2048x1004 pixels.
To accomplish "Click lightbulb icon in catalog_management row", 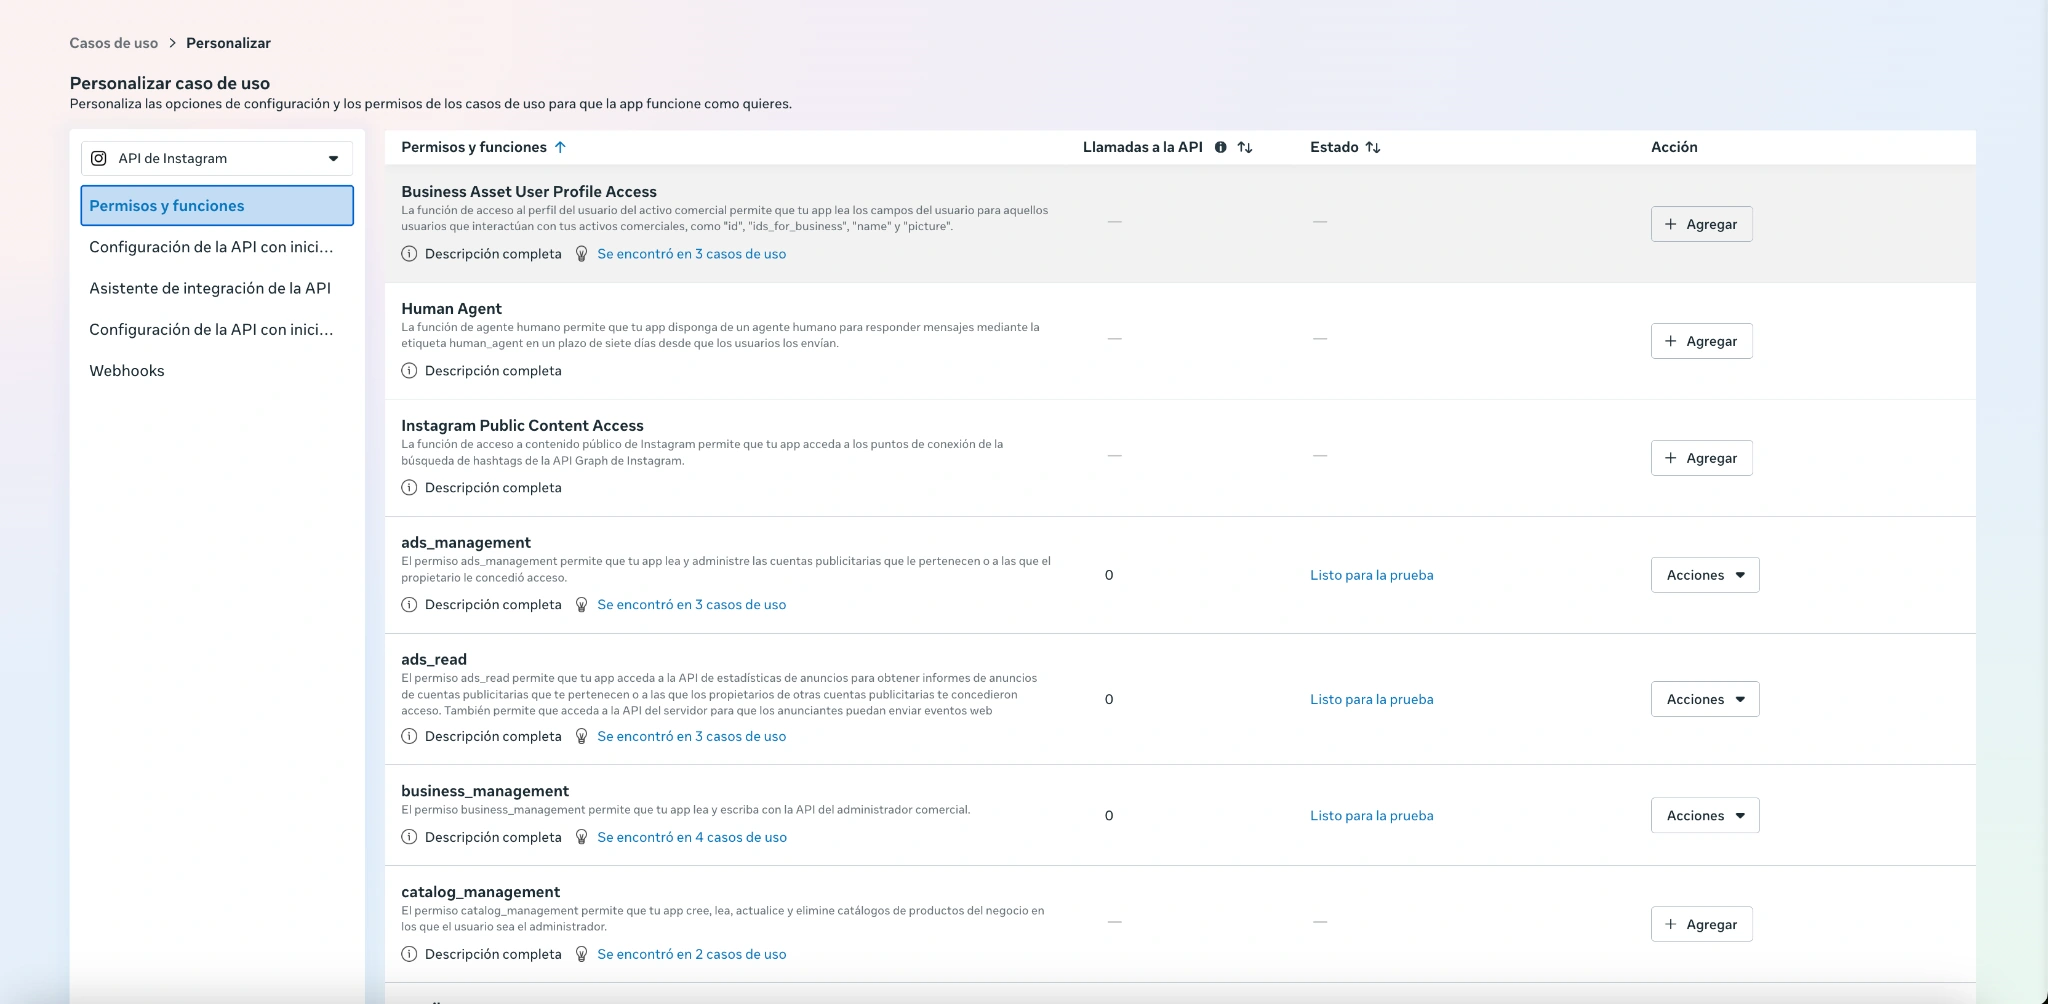I will click(x=581, y=954).
